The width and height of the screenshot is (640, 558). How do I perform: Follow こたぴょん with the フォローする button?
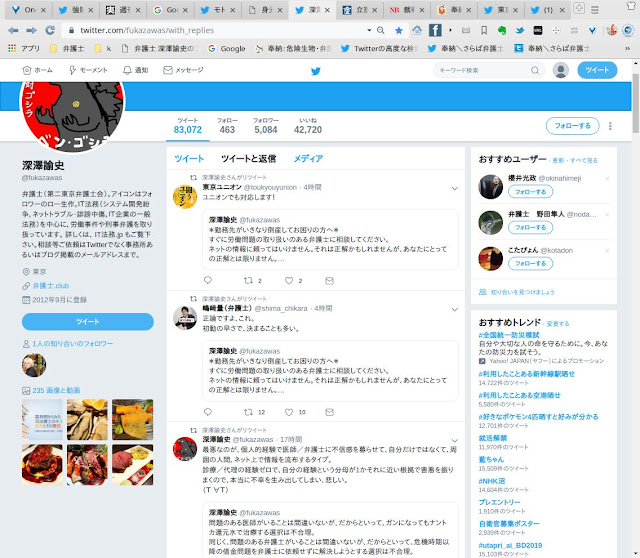530,263
